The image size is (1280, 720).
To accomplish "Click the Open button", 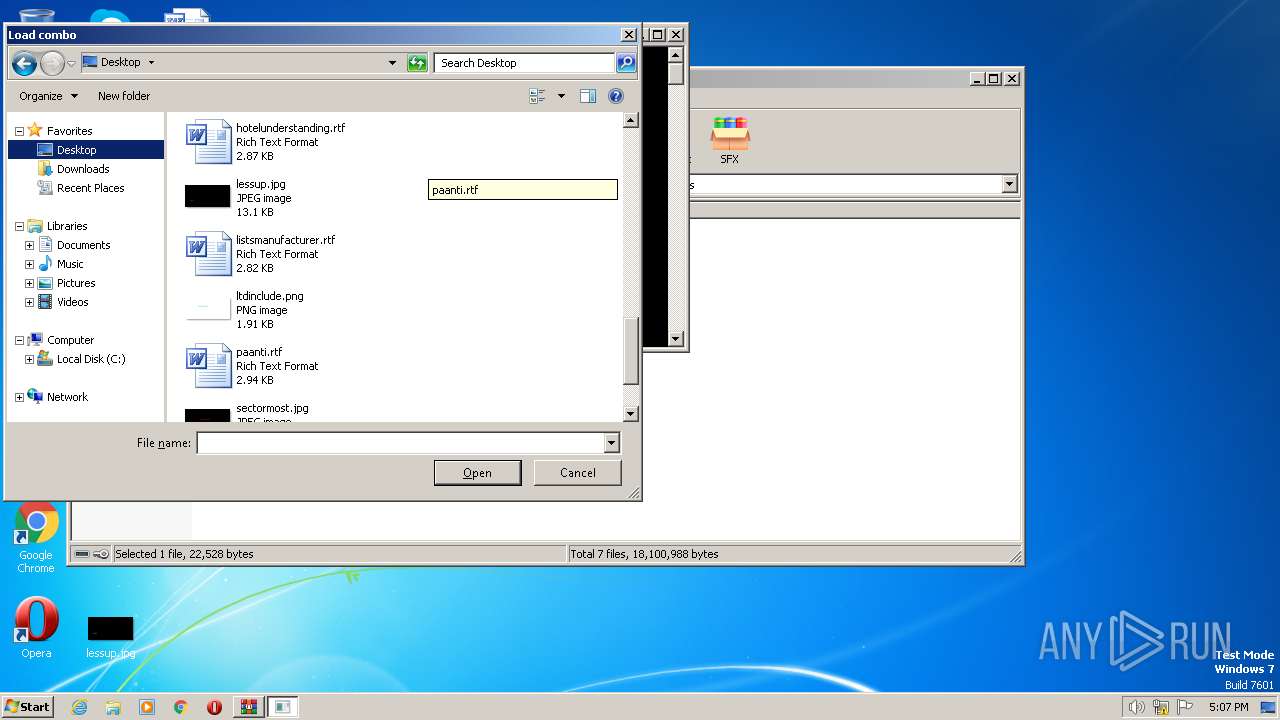I will [x=477, y=473].
